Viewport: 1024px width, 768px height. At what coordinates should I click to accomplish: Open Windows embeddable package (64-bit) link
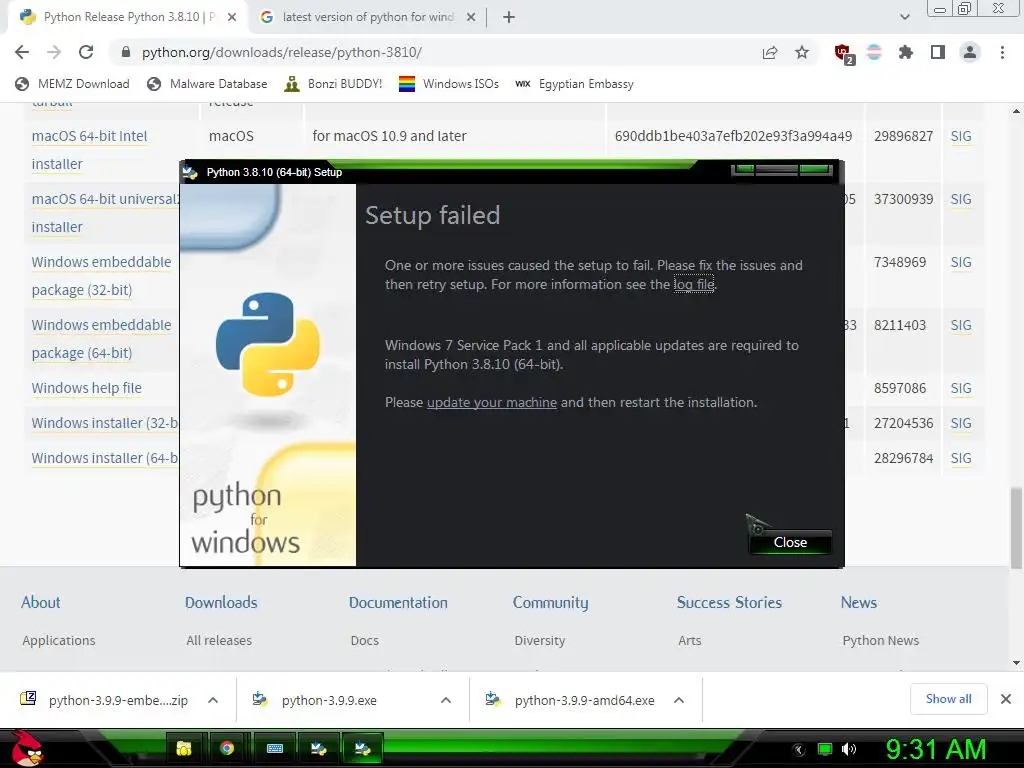coord(101,338)
